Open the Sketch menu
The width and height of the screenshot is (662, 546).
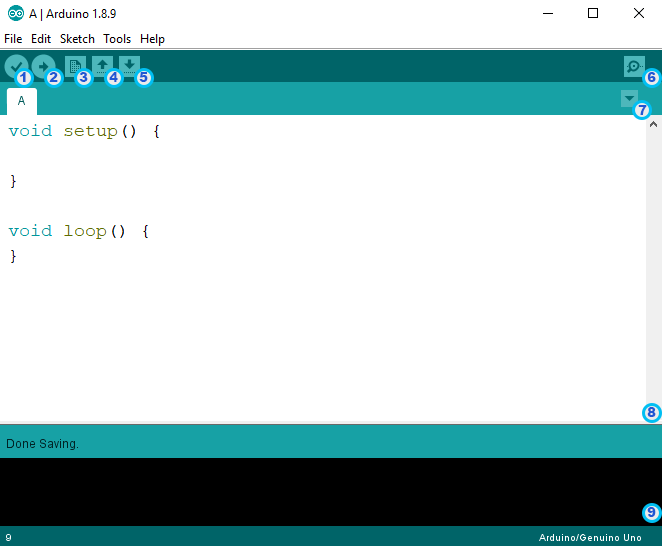click(x=77, y=39)
